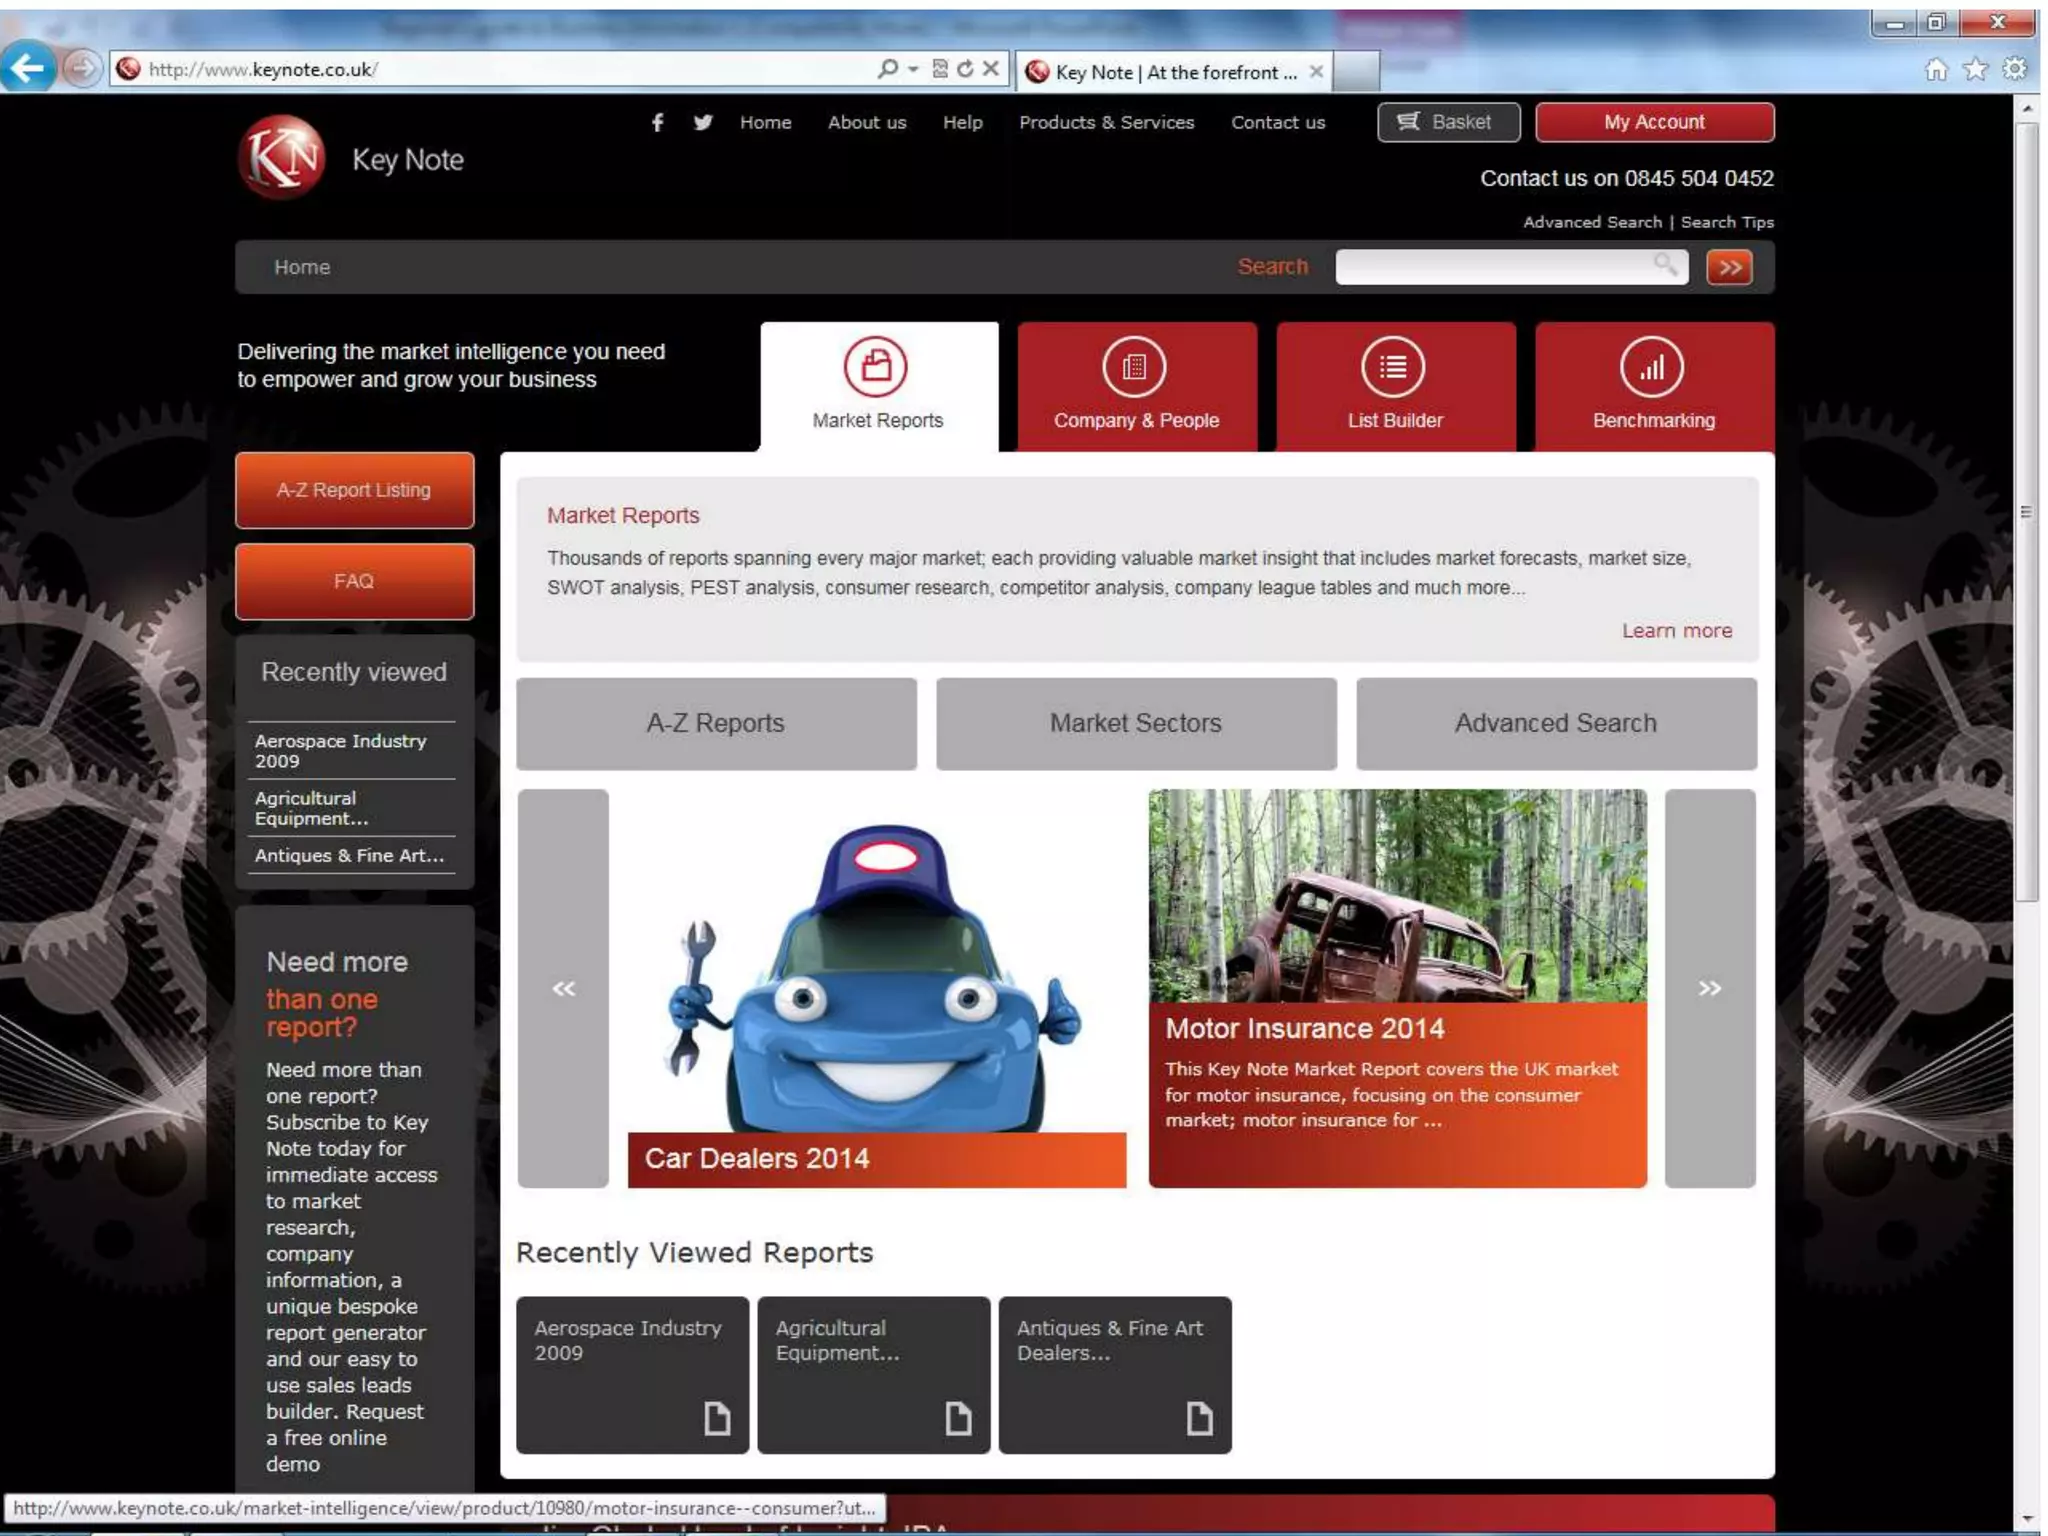Open Internet Explorer tools gear icon
The width and height of the screenshot is (2048, 1536).
pos(2014,68)
